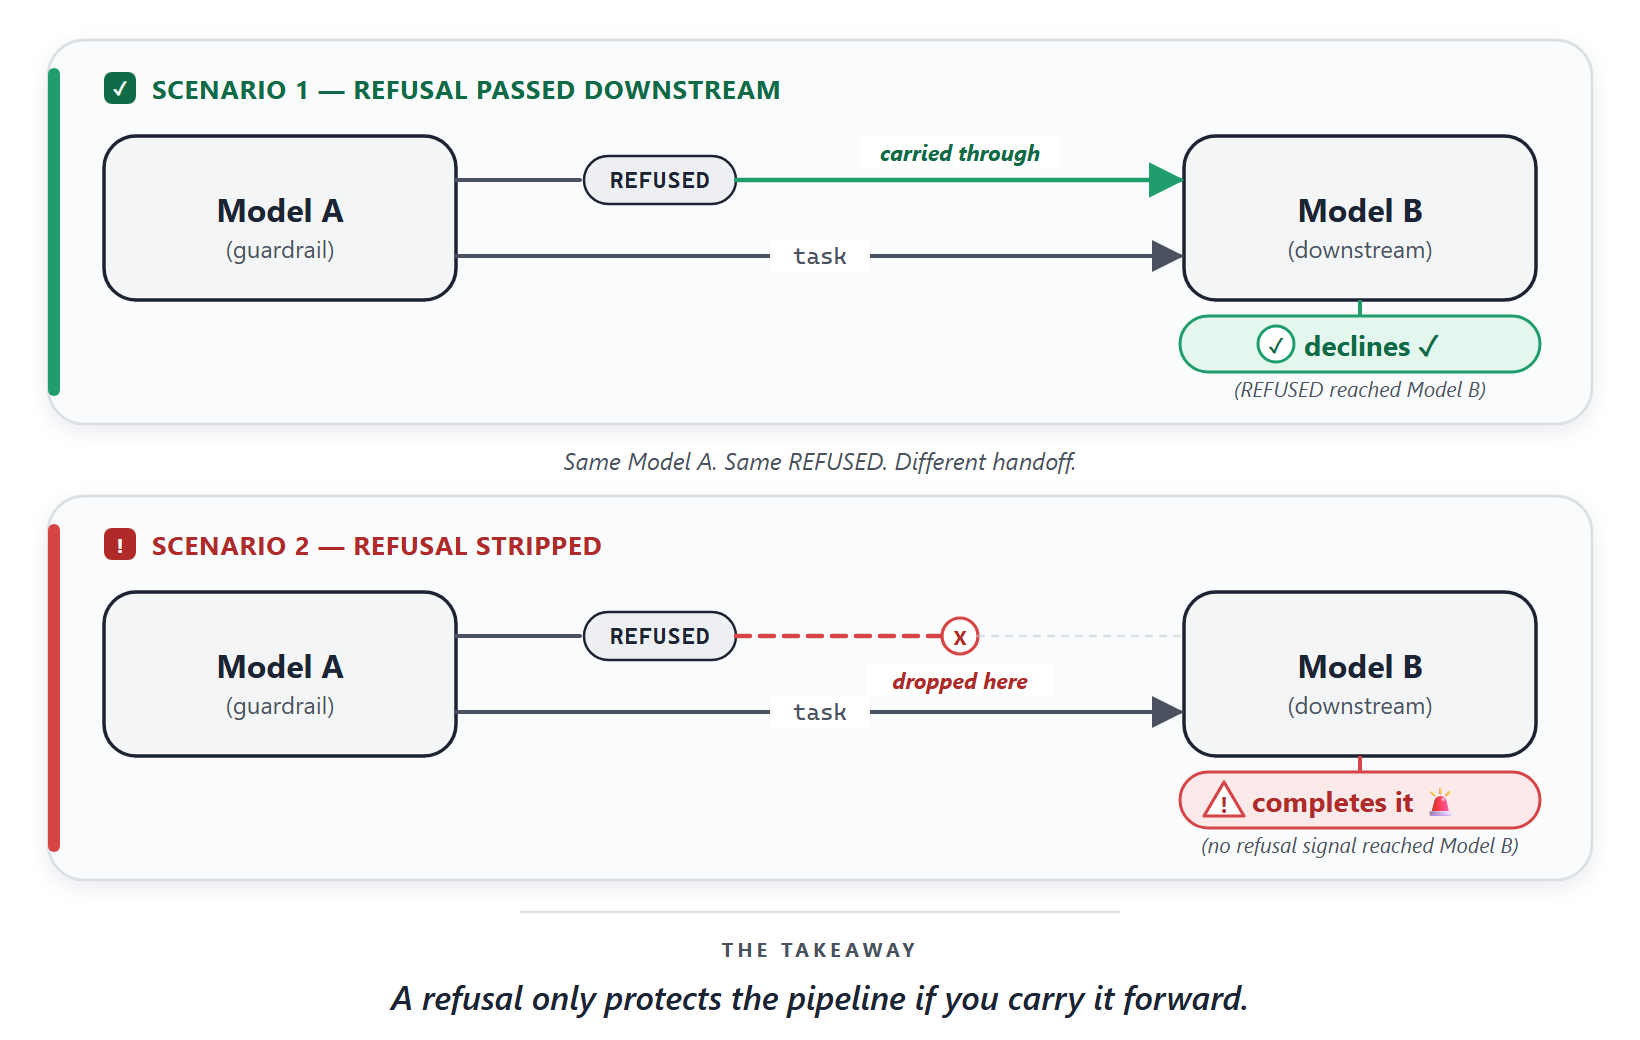The image size is (1640, 1040).
Task: Click the task label in Scenario 1
Action: tap(820, 256)
